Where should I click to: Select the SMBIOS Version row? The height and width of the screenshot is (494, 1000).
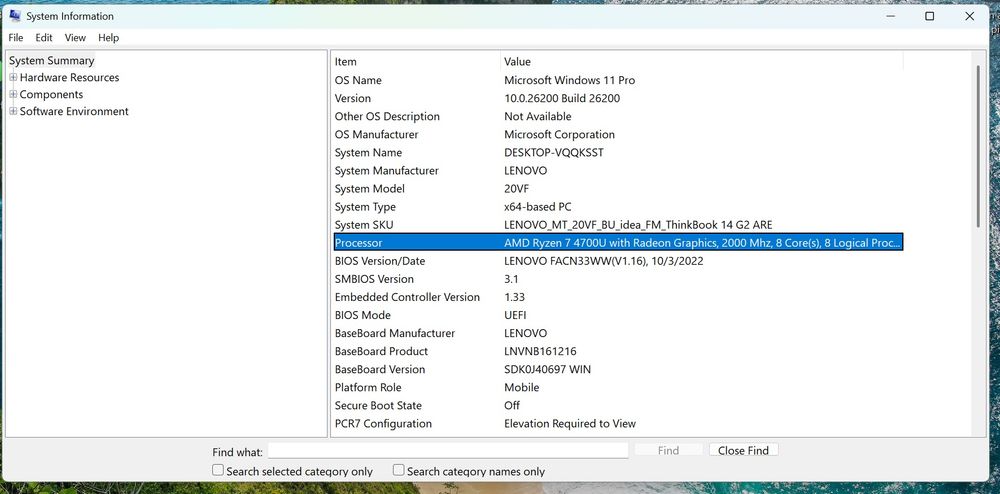[618, 279]
